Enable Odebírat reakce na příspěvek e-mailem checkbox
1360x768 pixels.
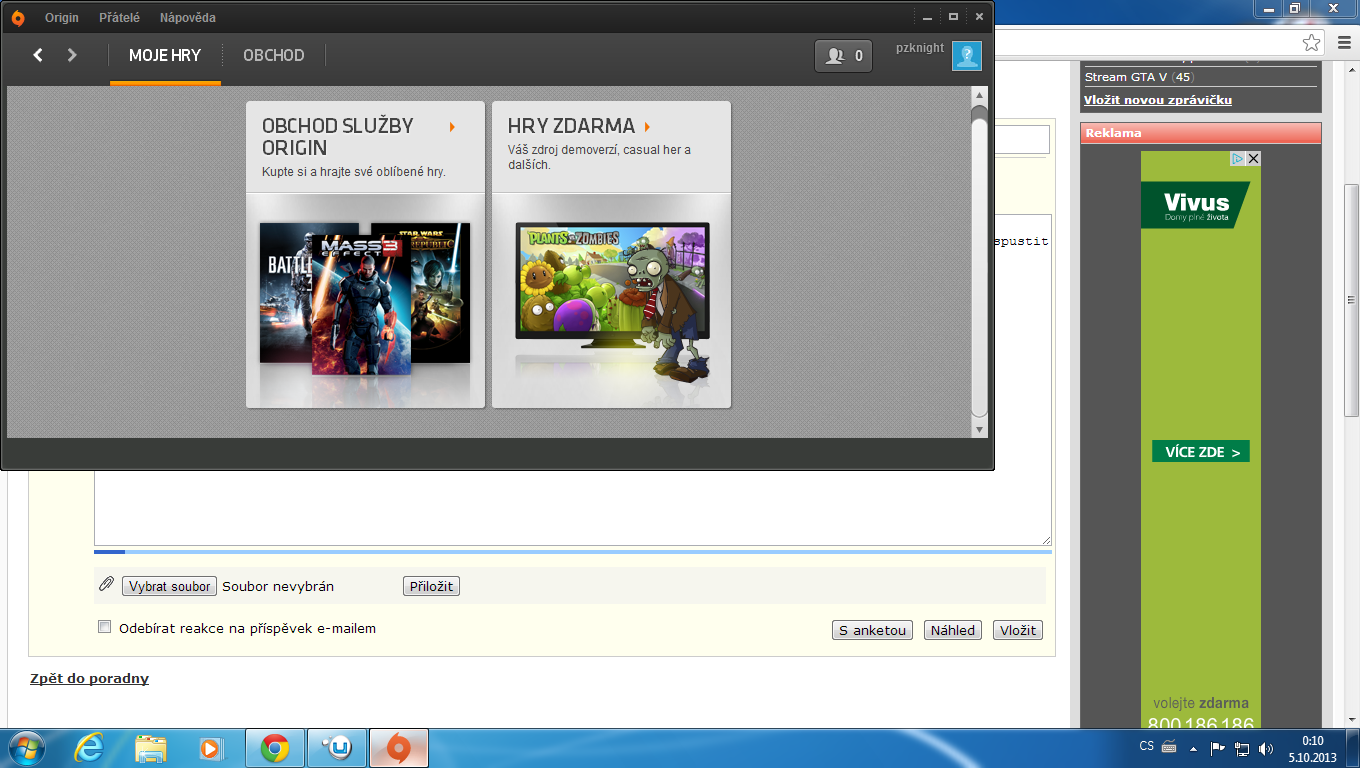tap(104, 627)
